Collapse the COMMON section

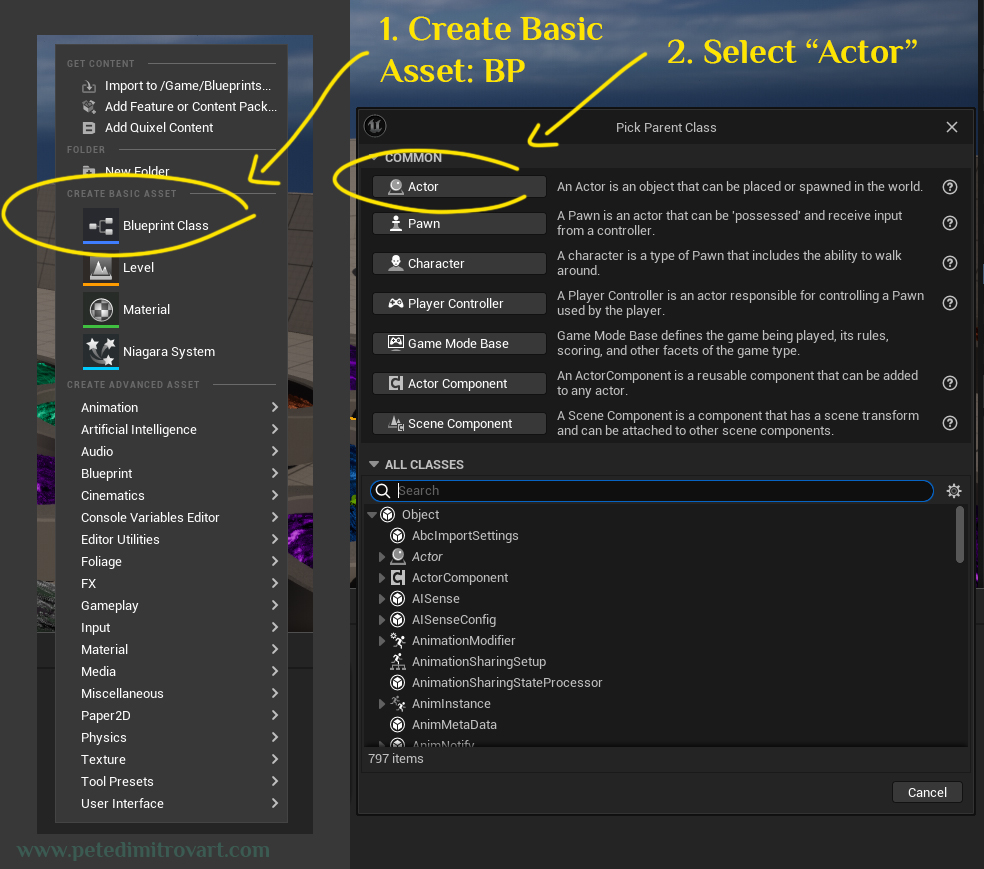point(374,157)
